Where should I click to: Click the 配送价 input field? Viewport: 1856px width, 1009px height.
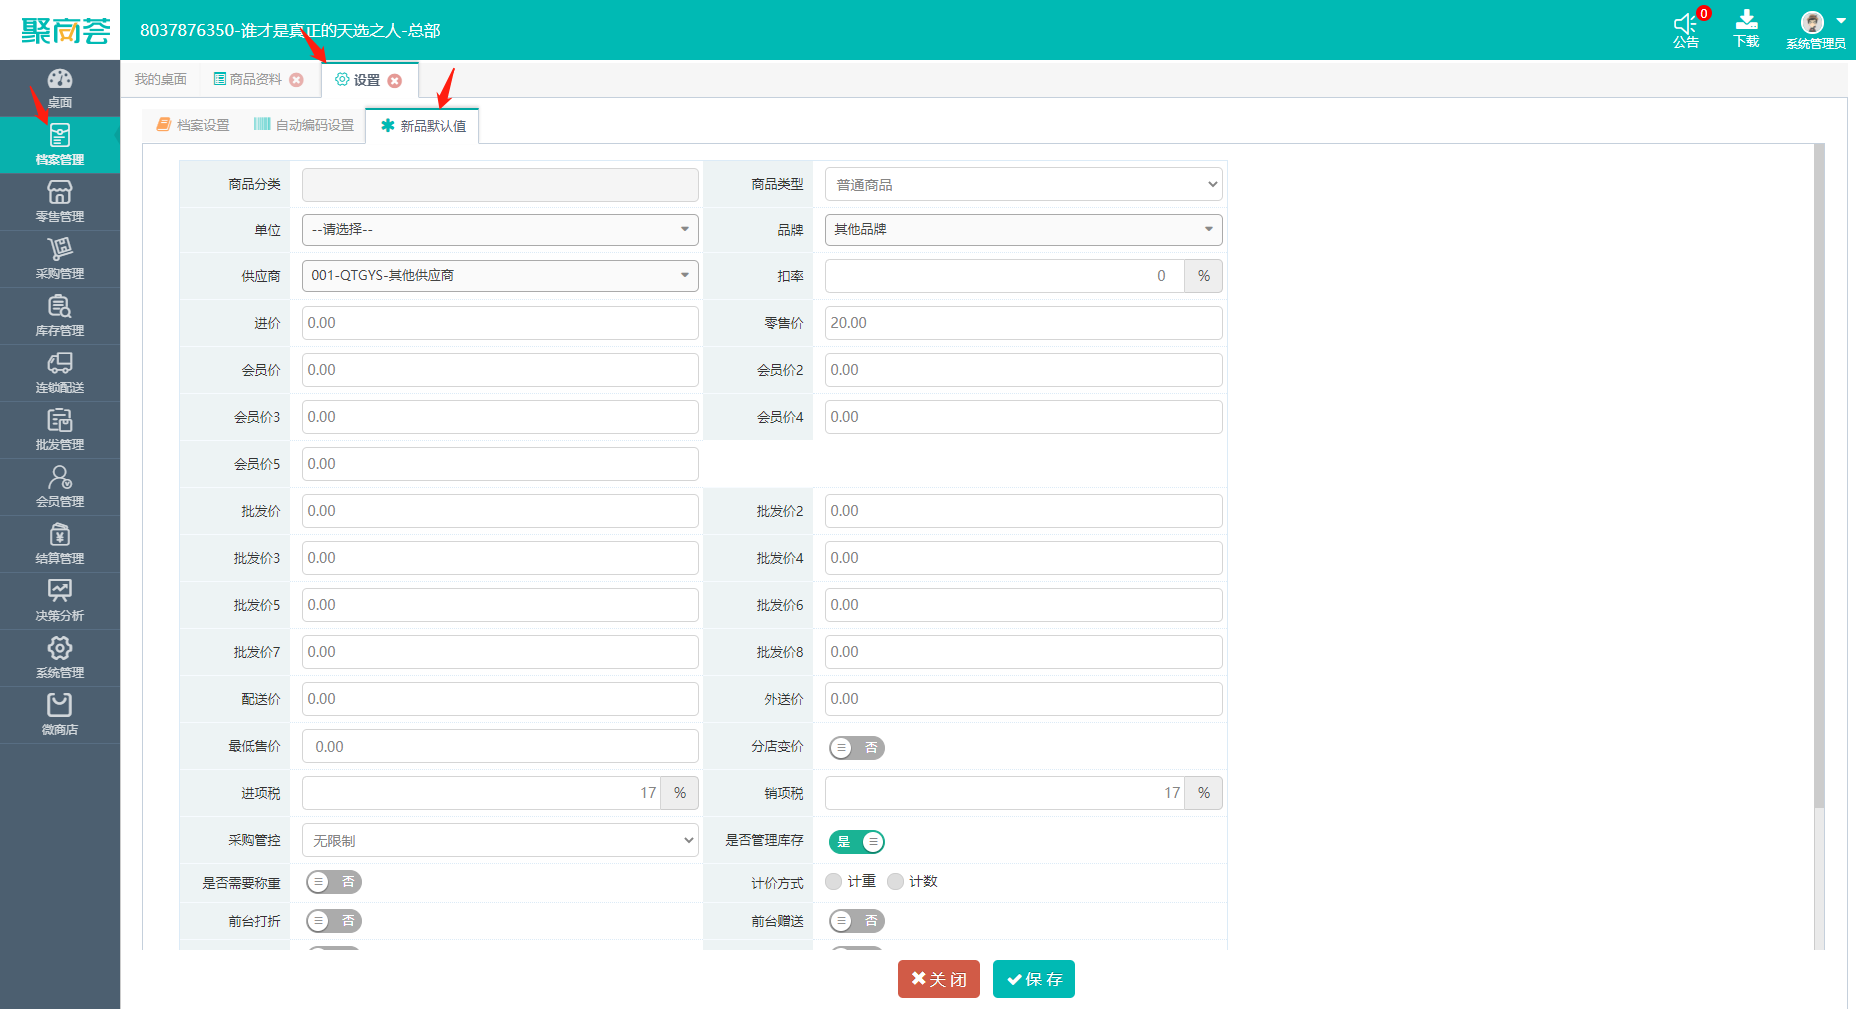point(500,699)
